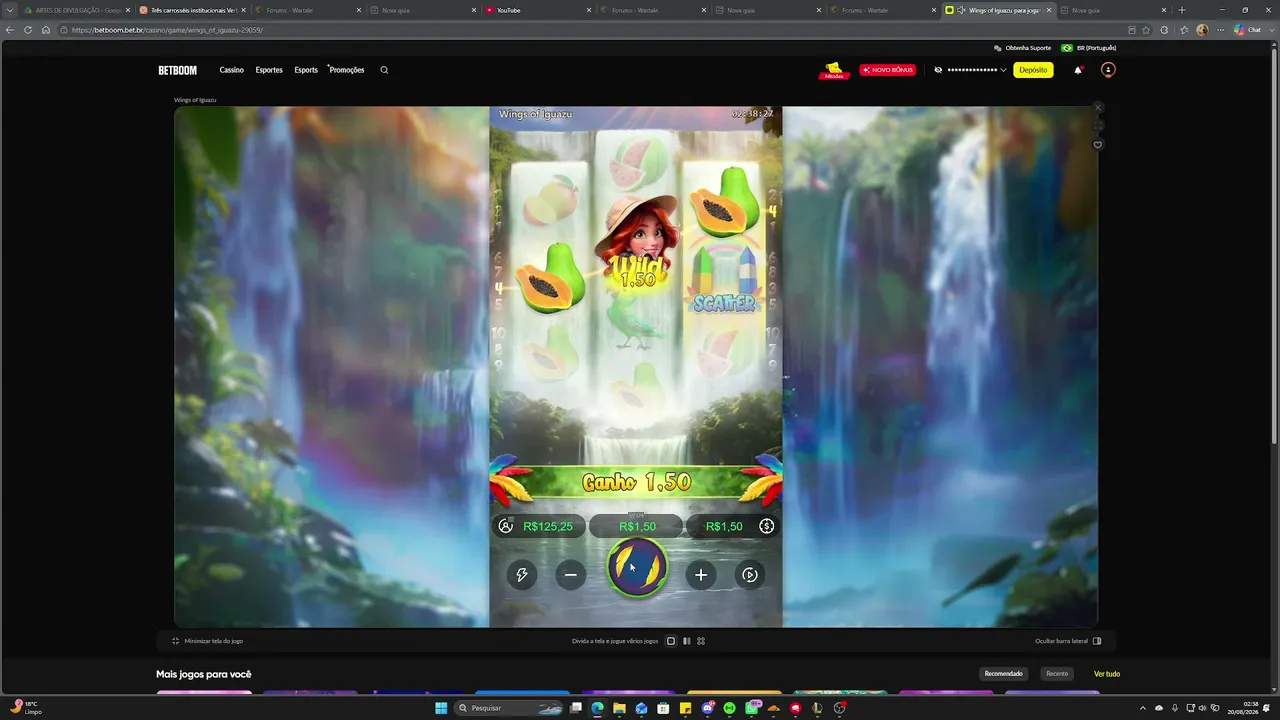Bookmark this page star icon
Image resolution: width=1280 pixels, height=720 pixels.
[1146, 30]
